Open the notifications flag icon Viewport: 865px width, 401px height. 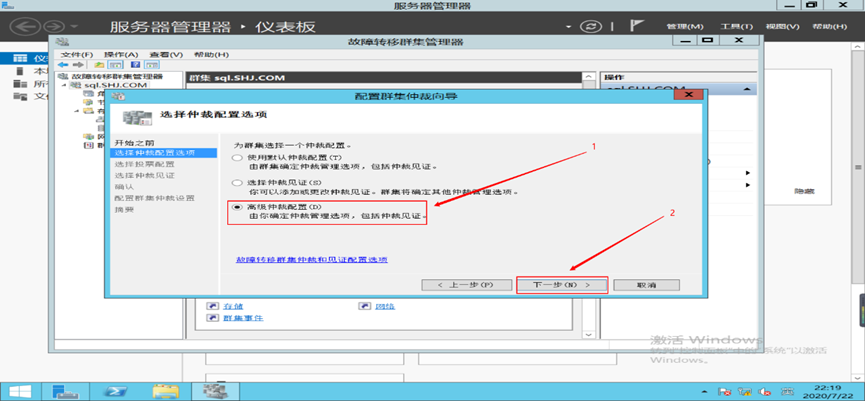coord(637,26)
